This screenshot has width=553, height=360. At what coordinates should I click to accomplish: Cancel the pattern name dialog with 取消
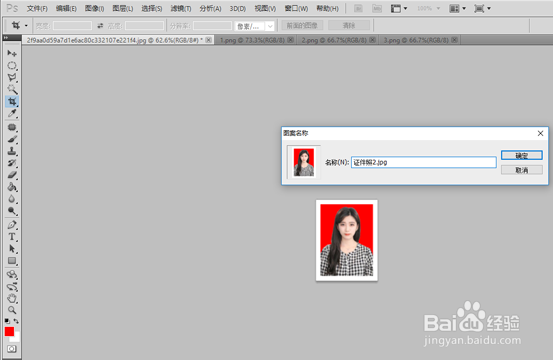522,170
